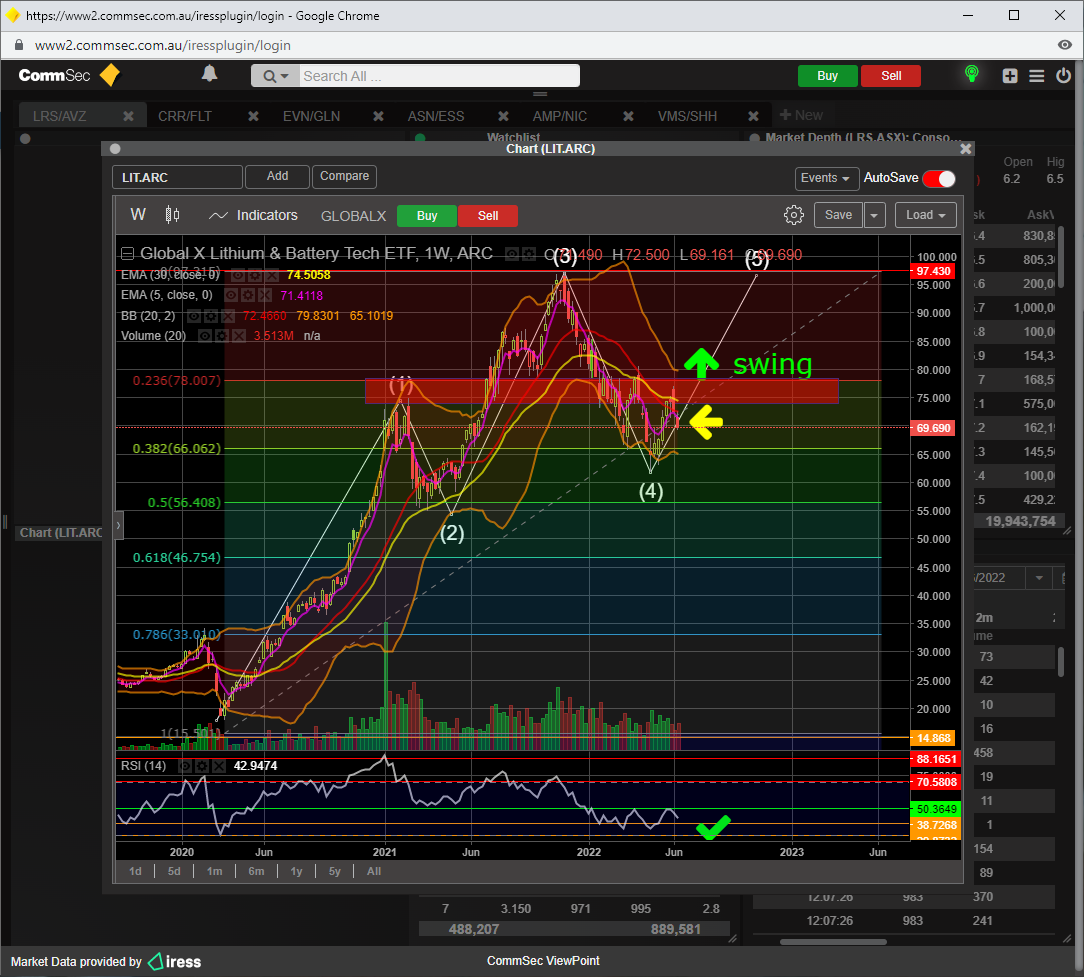The height and width of the screenshot is (977, 1084).
Task: Toggle visibility of Volume (20) indicator
Action: coord(205,336)
